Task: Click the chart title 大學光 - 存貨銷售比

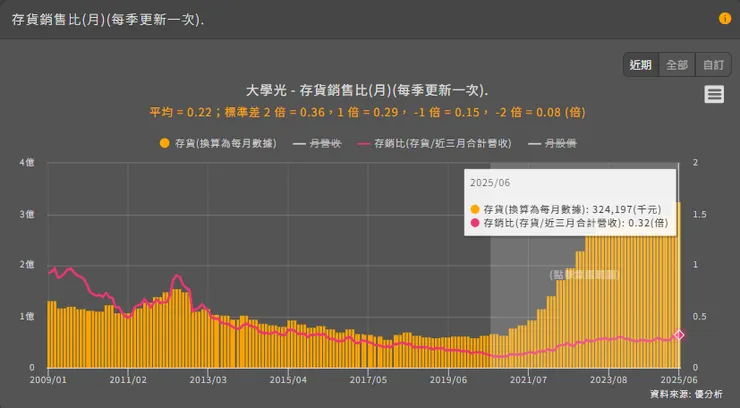Action: 367,91
